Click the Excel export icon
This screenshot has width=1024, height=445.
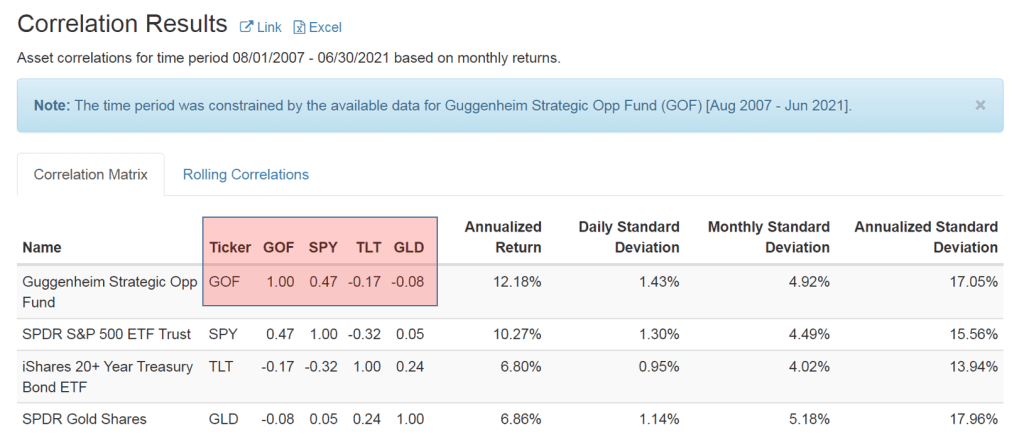point(299,27)
